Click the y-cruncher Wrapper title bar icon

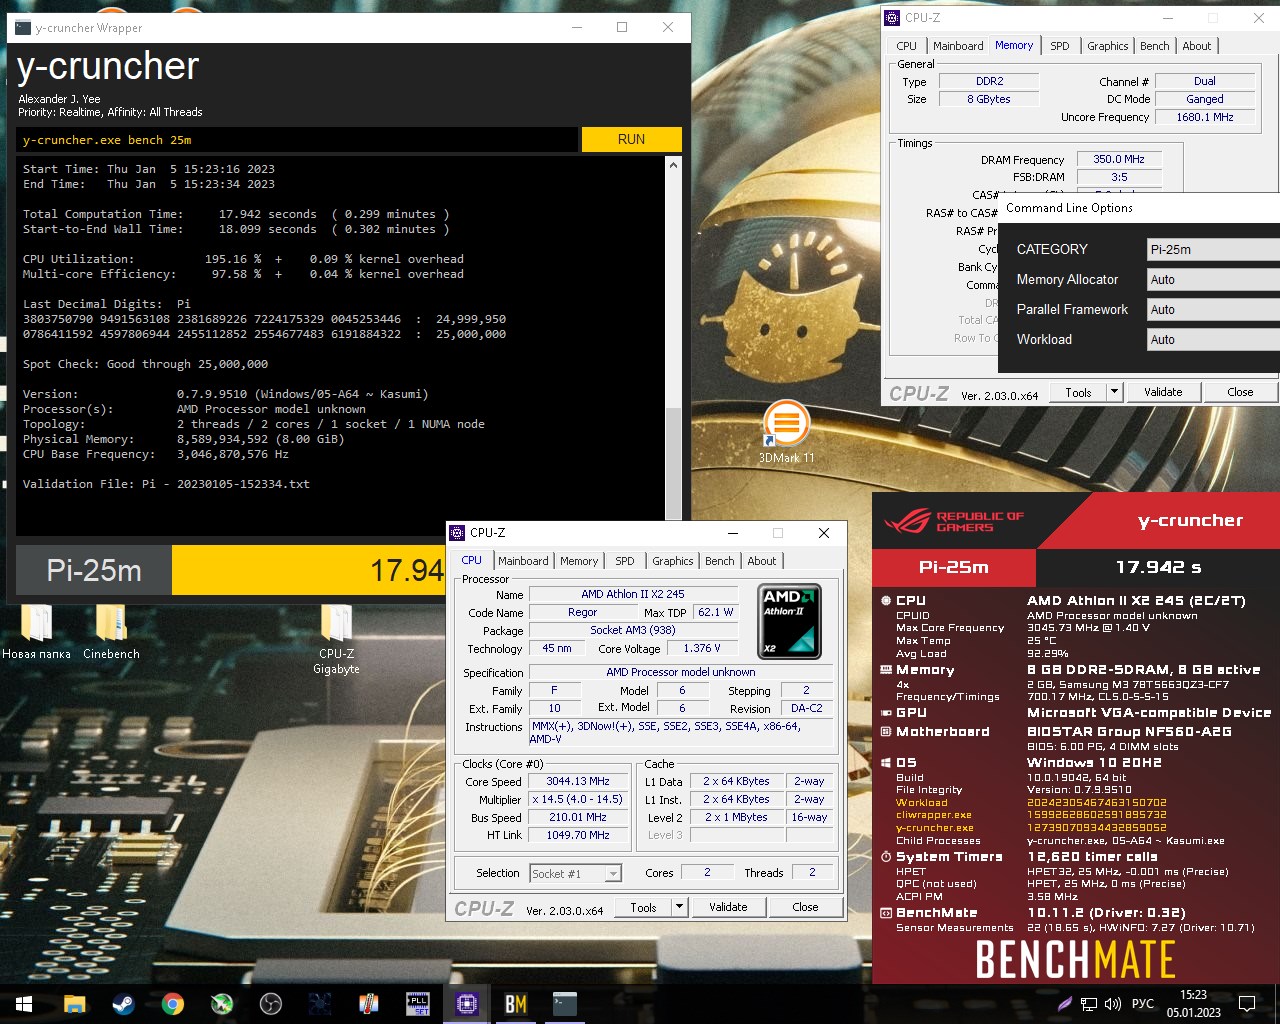click(x=22, y=28)
